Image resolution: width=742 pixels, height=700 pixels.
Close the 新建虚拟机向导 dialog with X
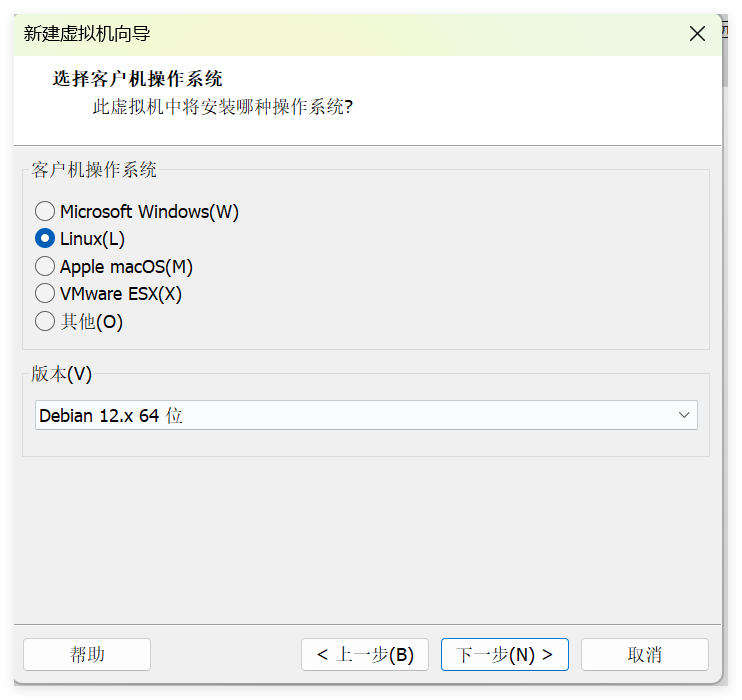pos(698,34)
